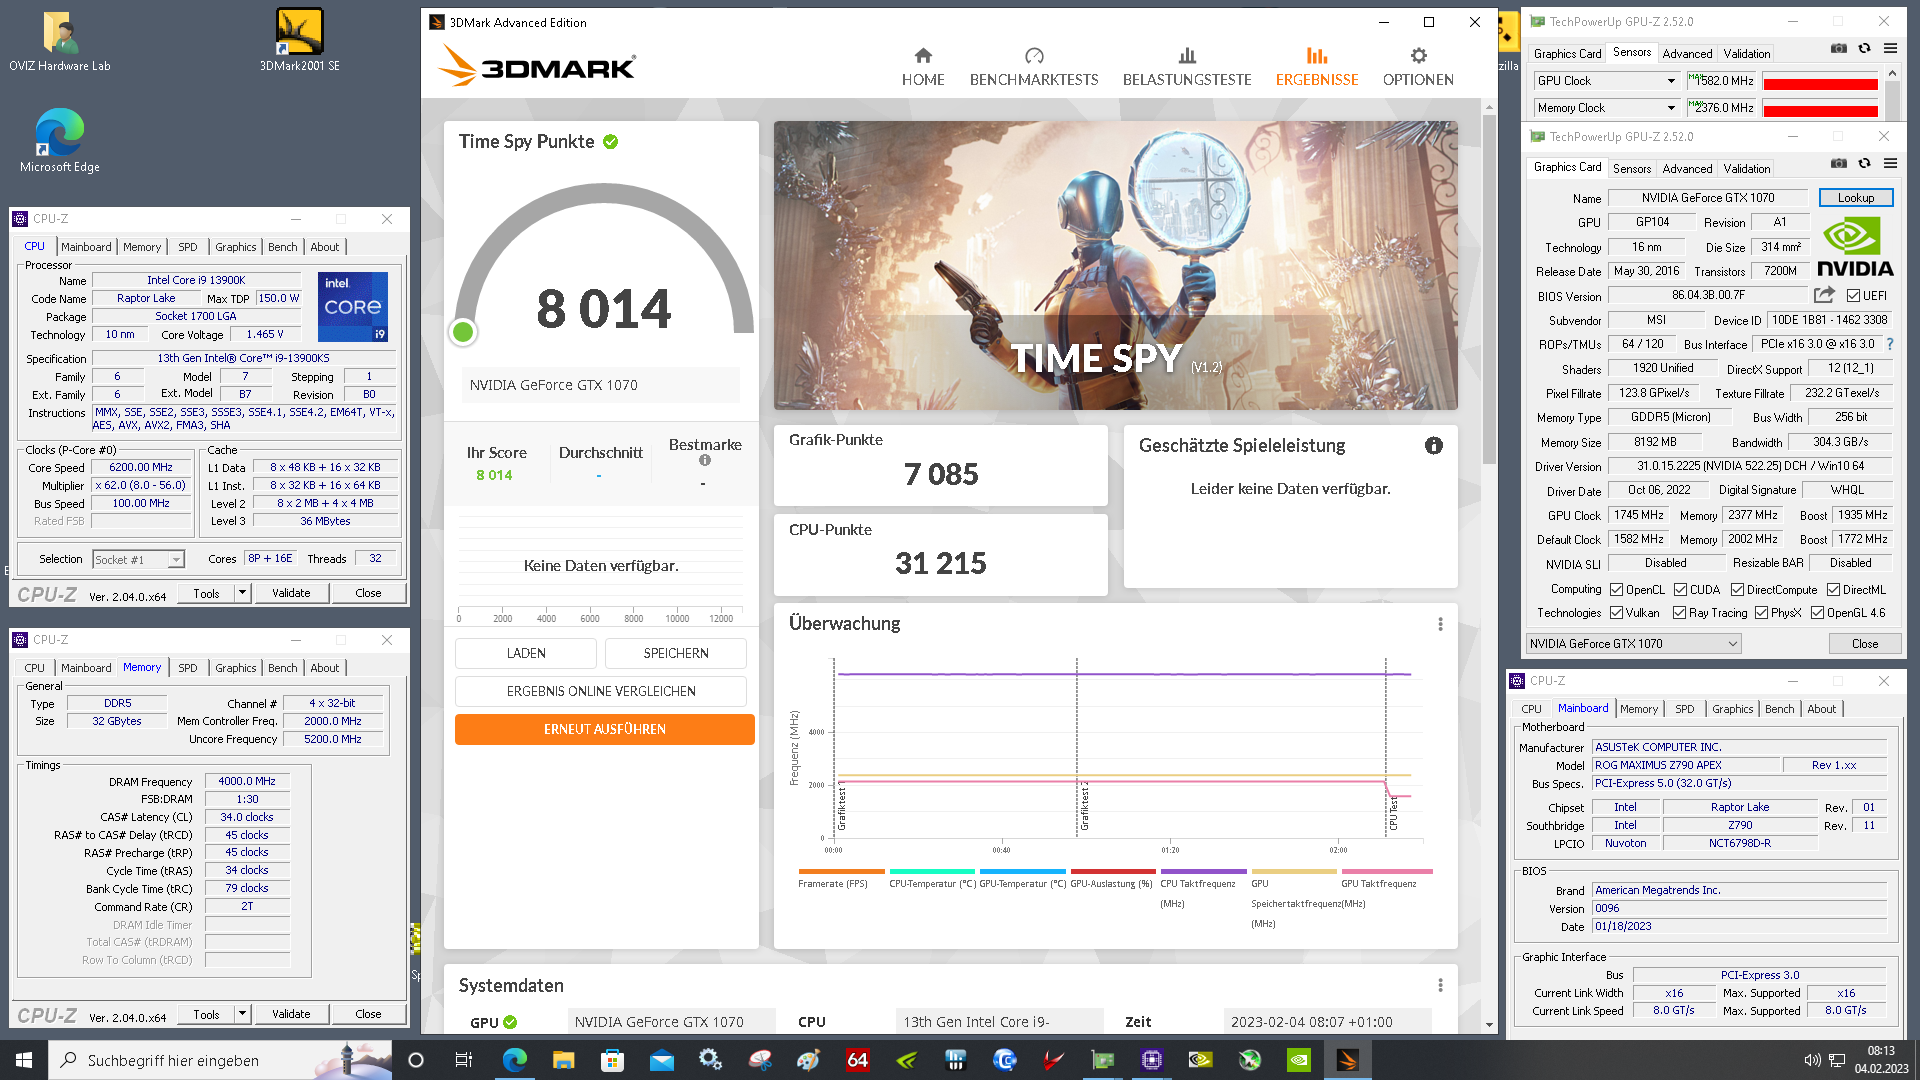Open BENCHMARKTESTS section in 3DMark
This screenshot has height=1080, width=1920.
tap(1034, 67)
